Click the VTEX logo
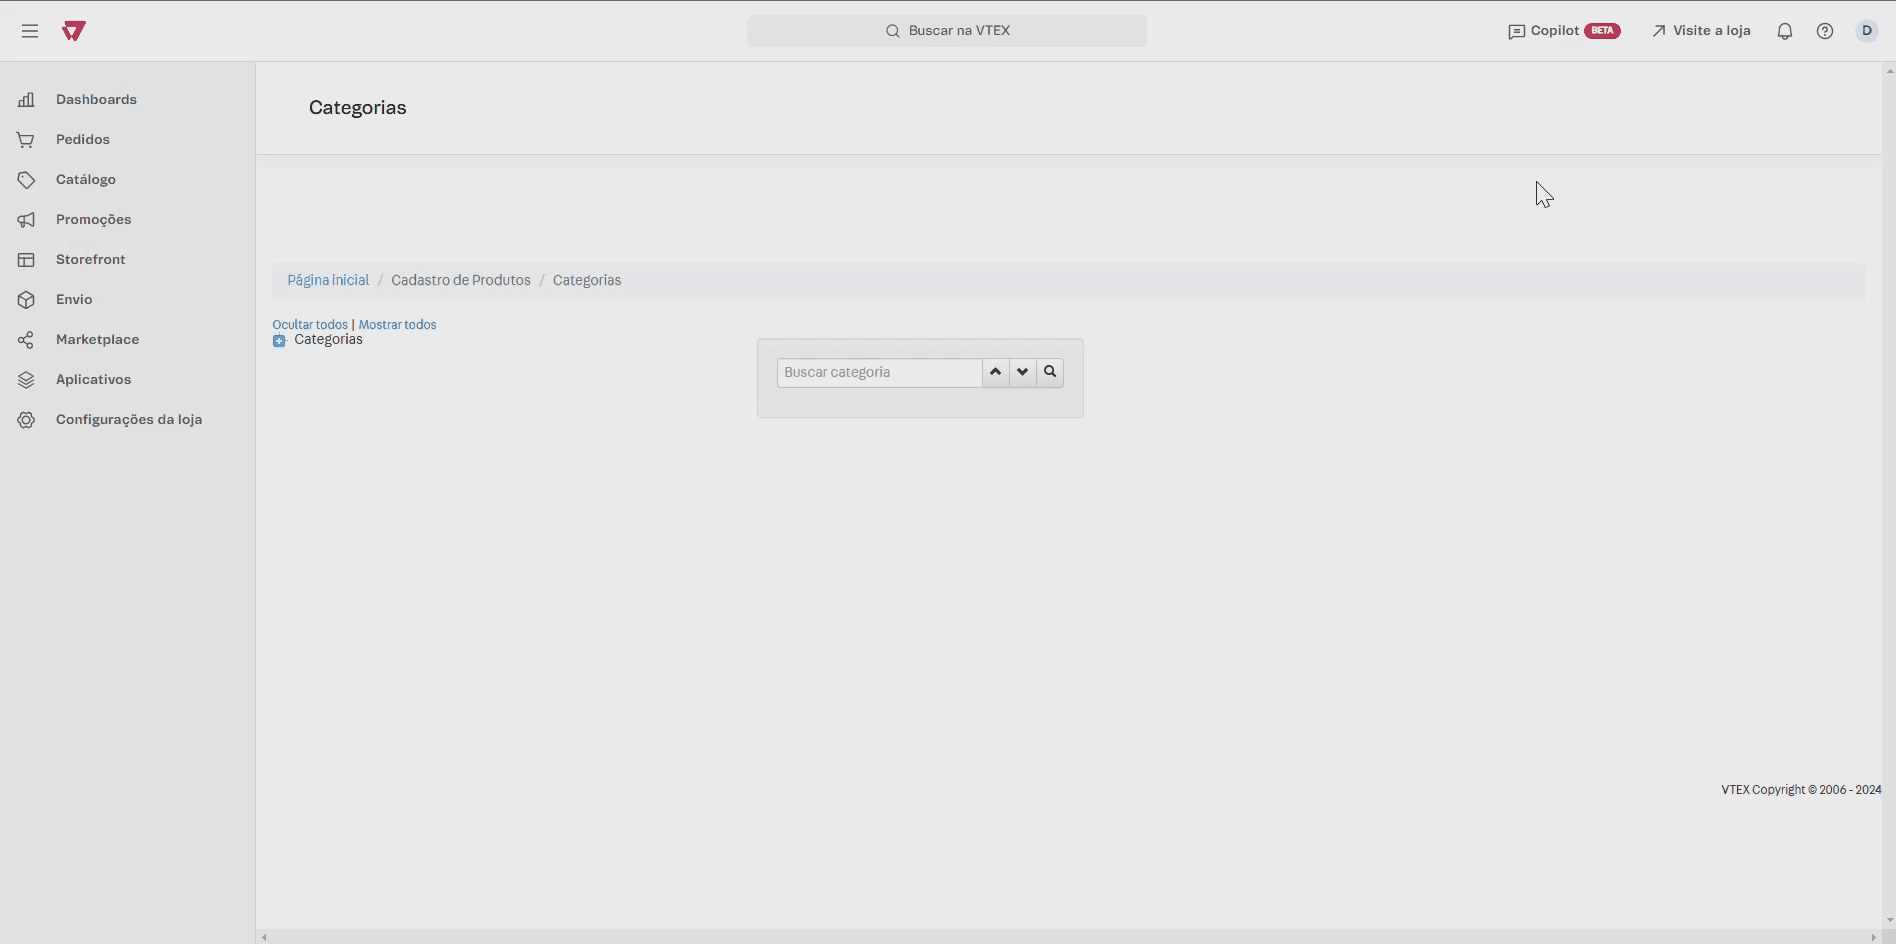This screenshot has height=944, width=1896. 74,31
